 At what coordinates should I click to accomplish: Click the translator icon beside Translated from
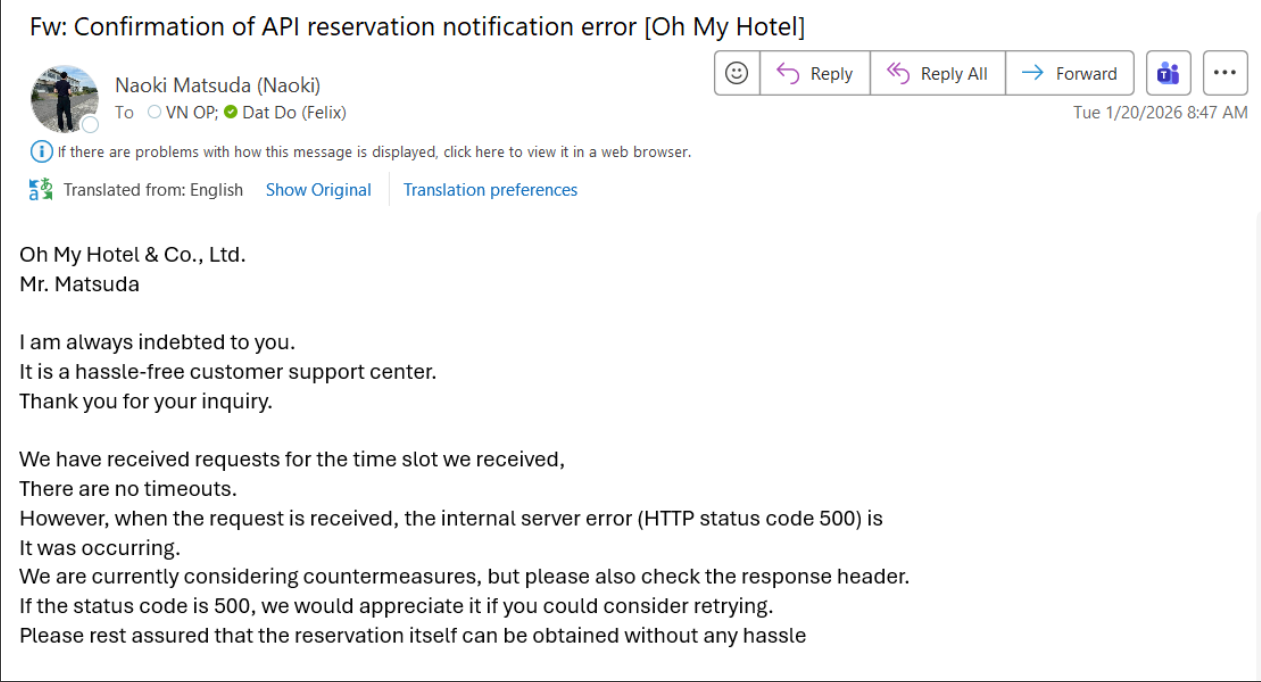(41, 190)
